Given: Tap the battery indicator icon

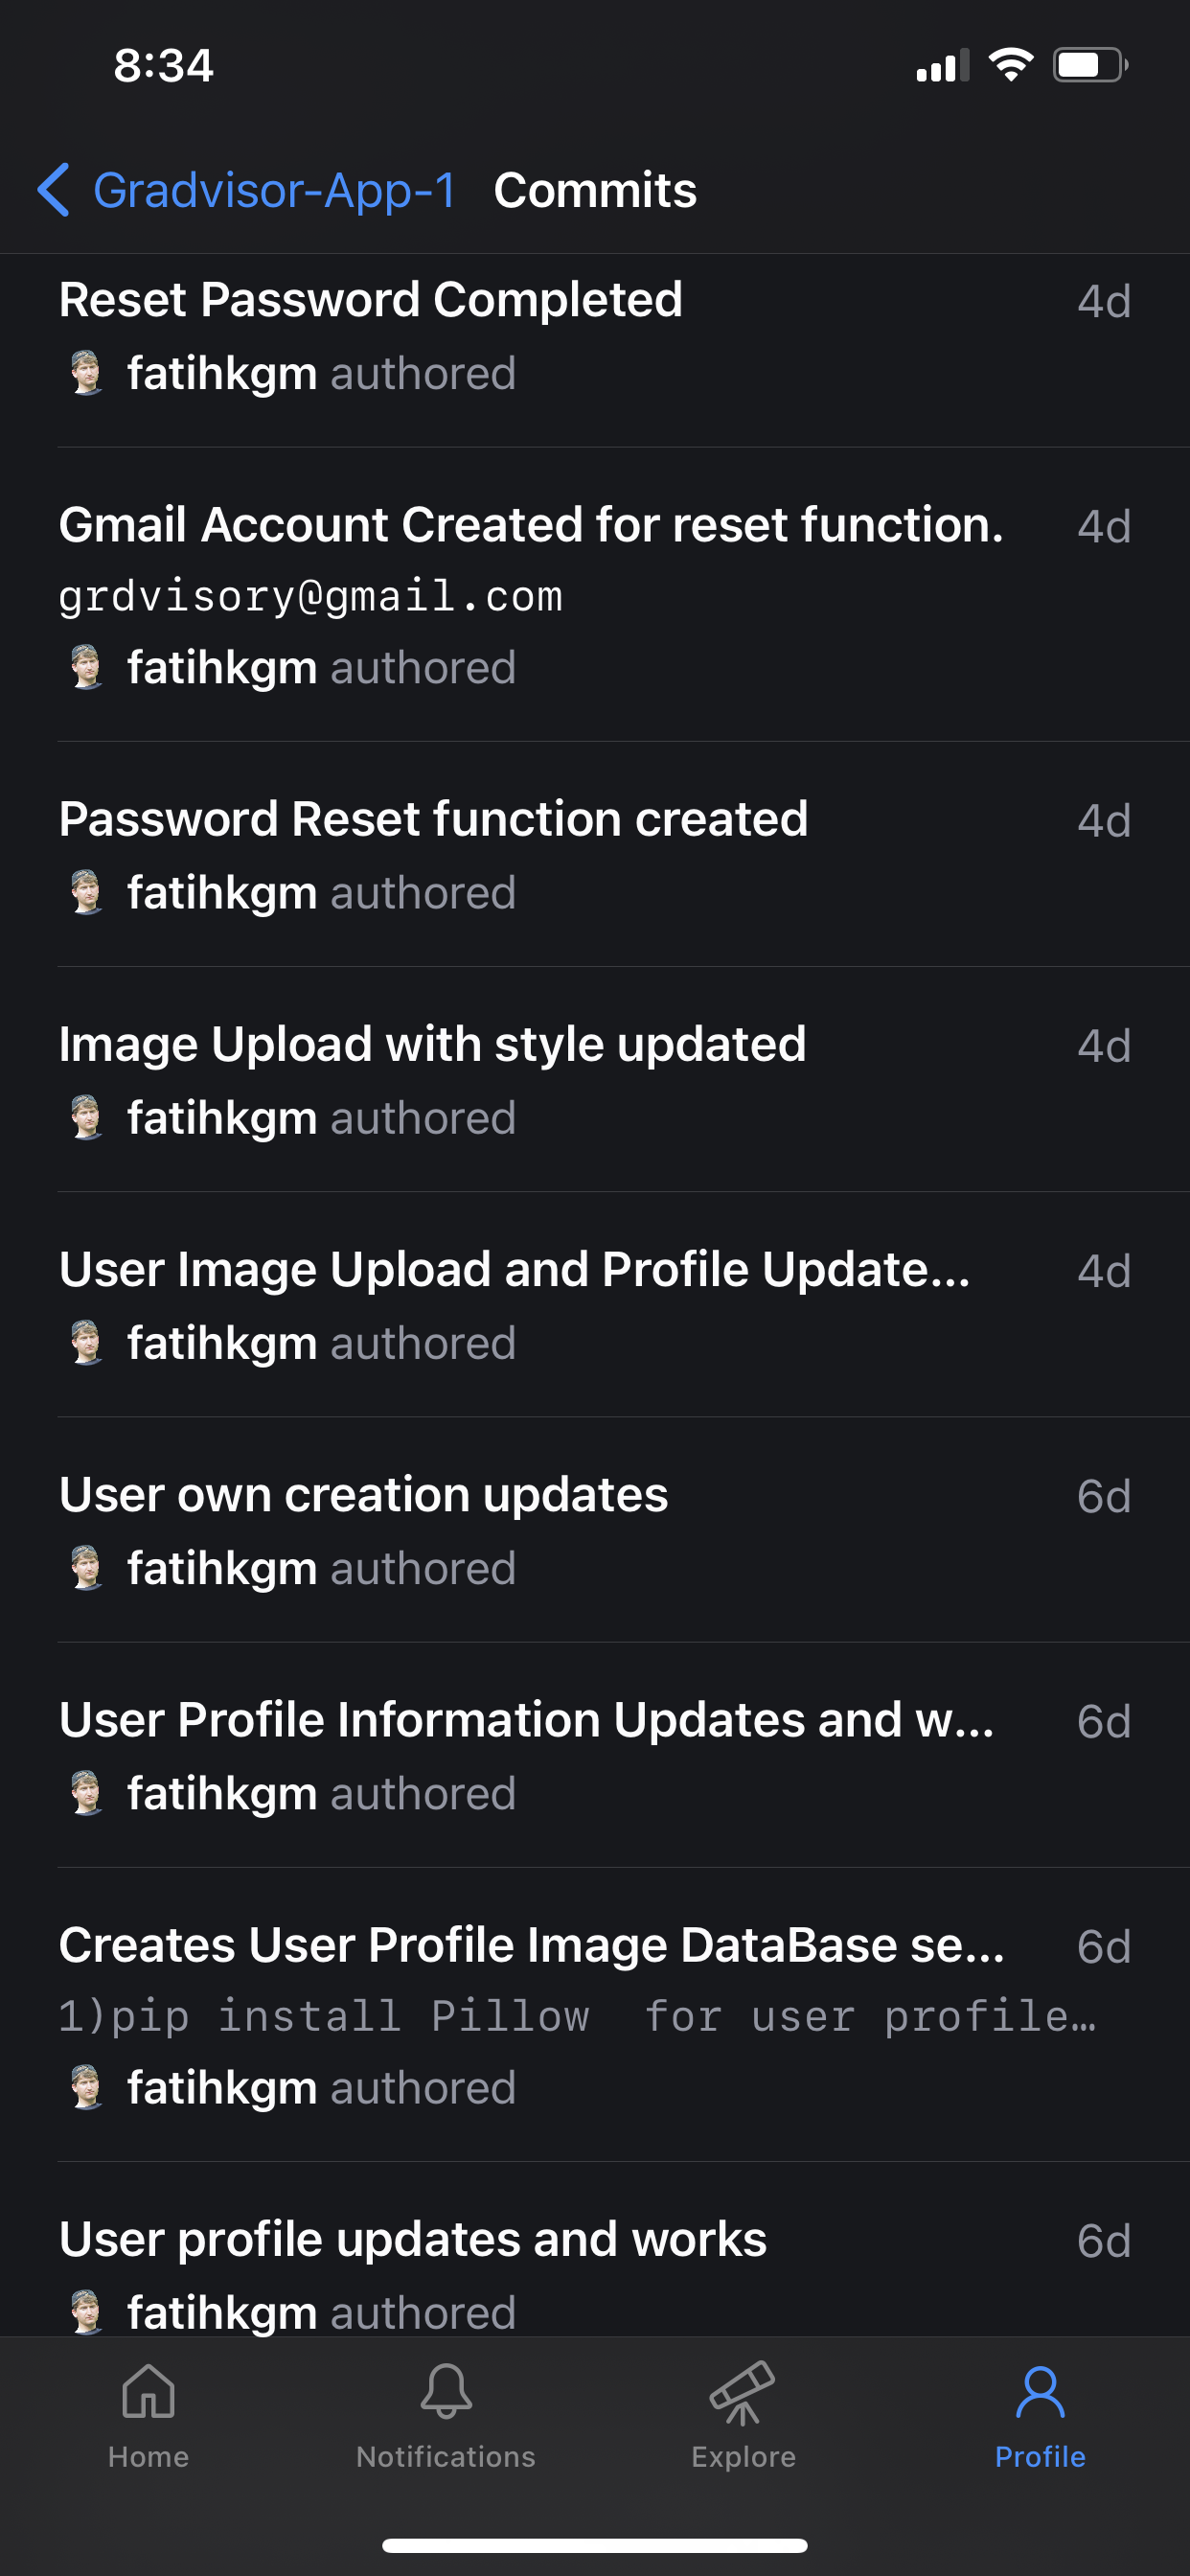Looking at the screenshot, I should point(1090,66).
